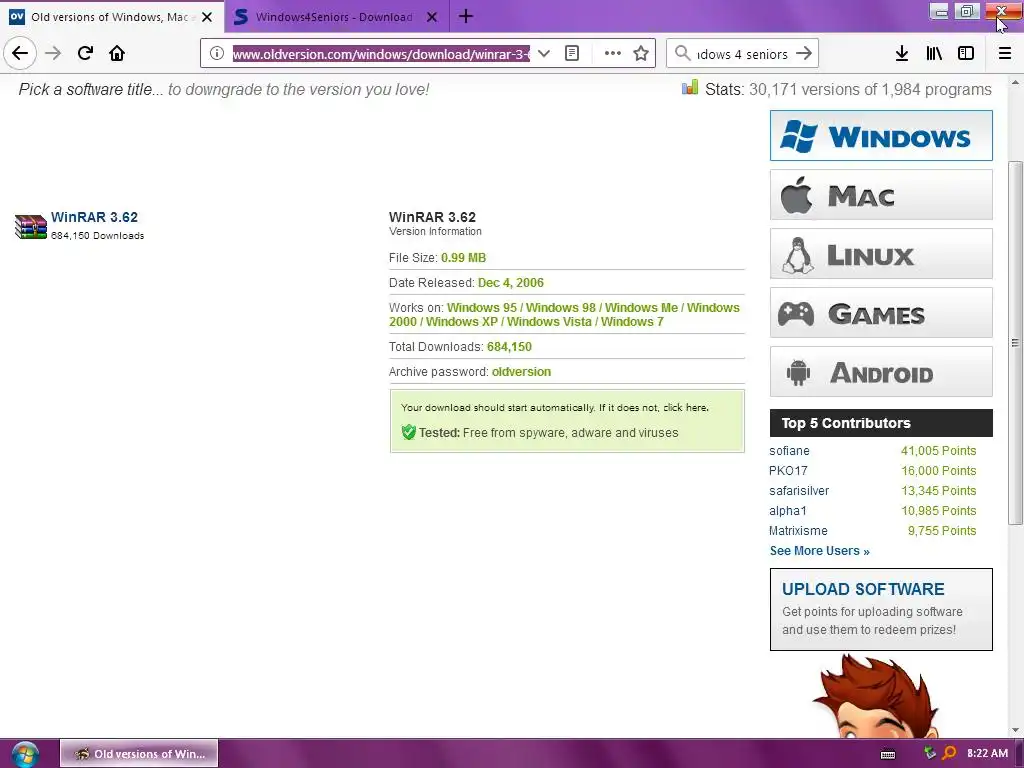Viewport: 1024px width, 768px height.
Task: Open the Windows Start menu
Action: point(24,754)
